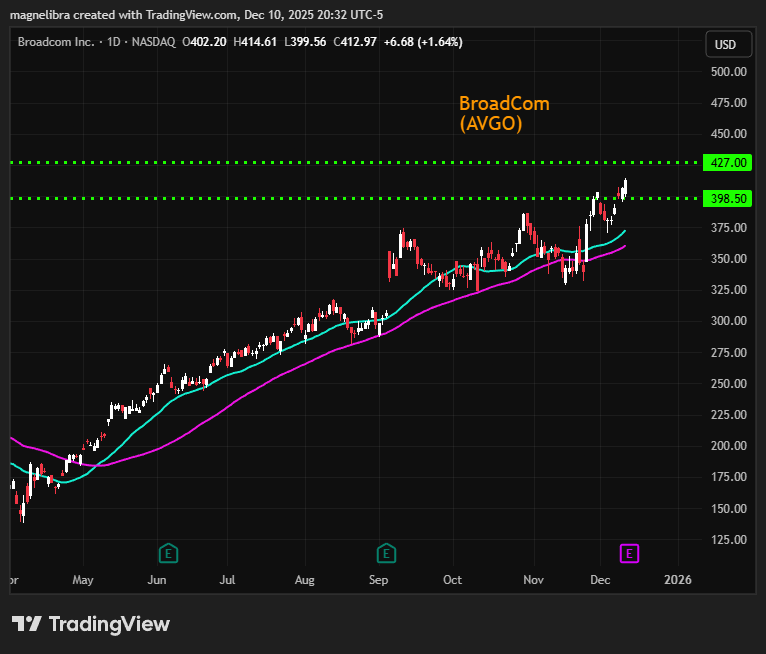Image resolution: width=766 pixels, height=654 pixels.
Task: Click the low value L399.56
Action: coord(305,42)
